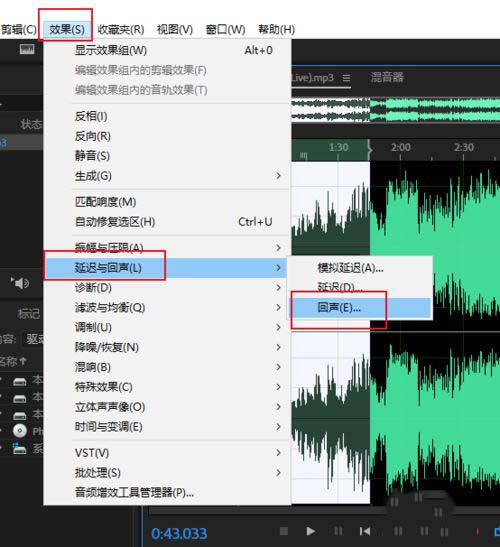Expand 诊断(D) submenu
The height and width of the screenshot is (547, 500).
click(167, 287)
